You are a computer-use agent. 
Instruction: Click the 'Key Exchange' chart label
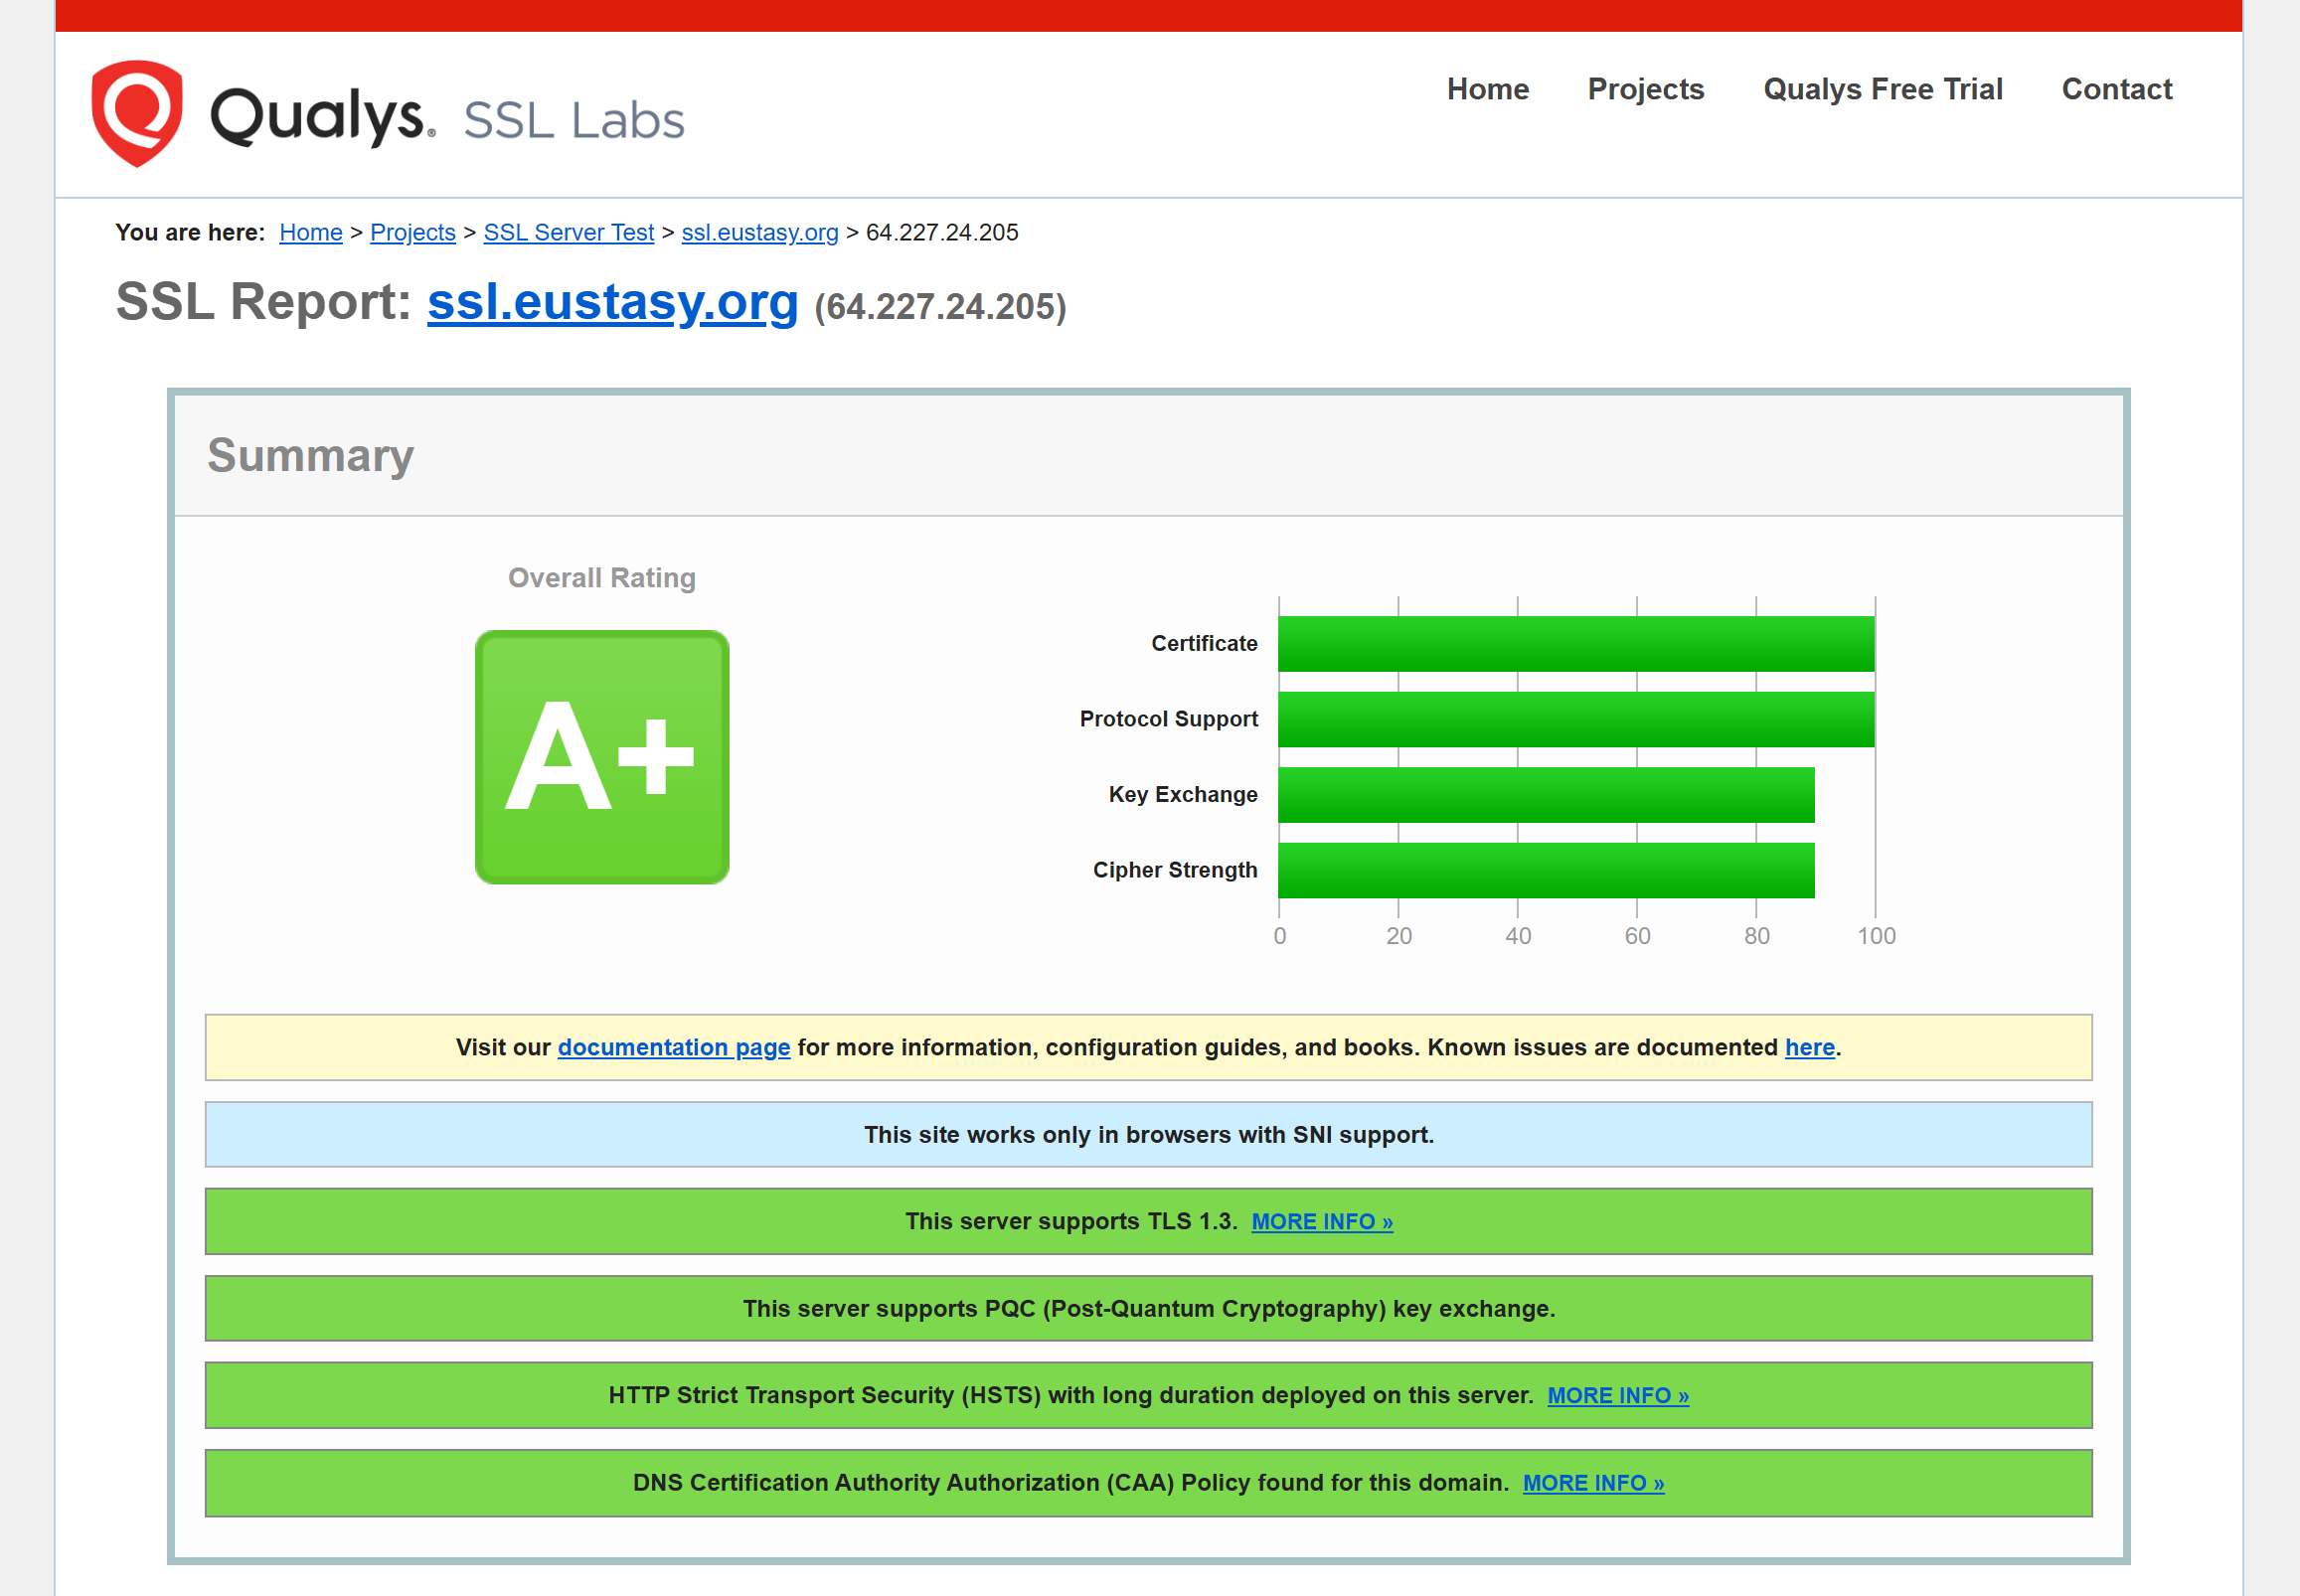point(1182,794)
